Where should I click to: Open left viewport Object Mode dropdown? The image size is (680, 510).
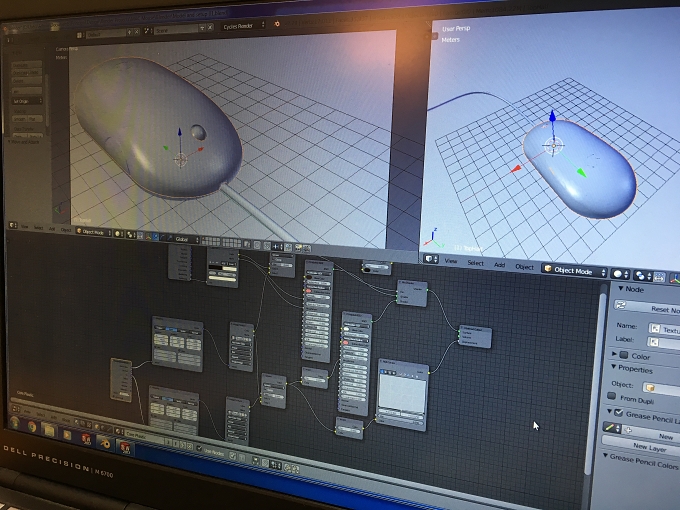pyautogui.click(x=93, y=232)
